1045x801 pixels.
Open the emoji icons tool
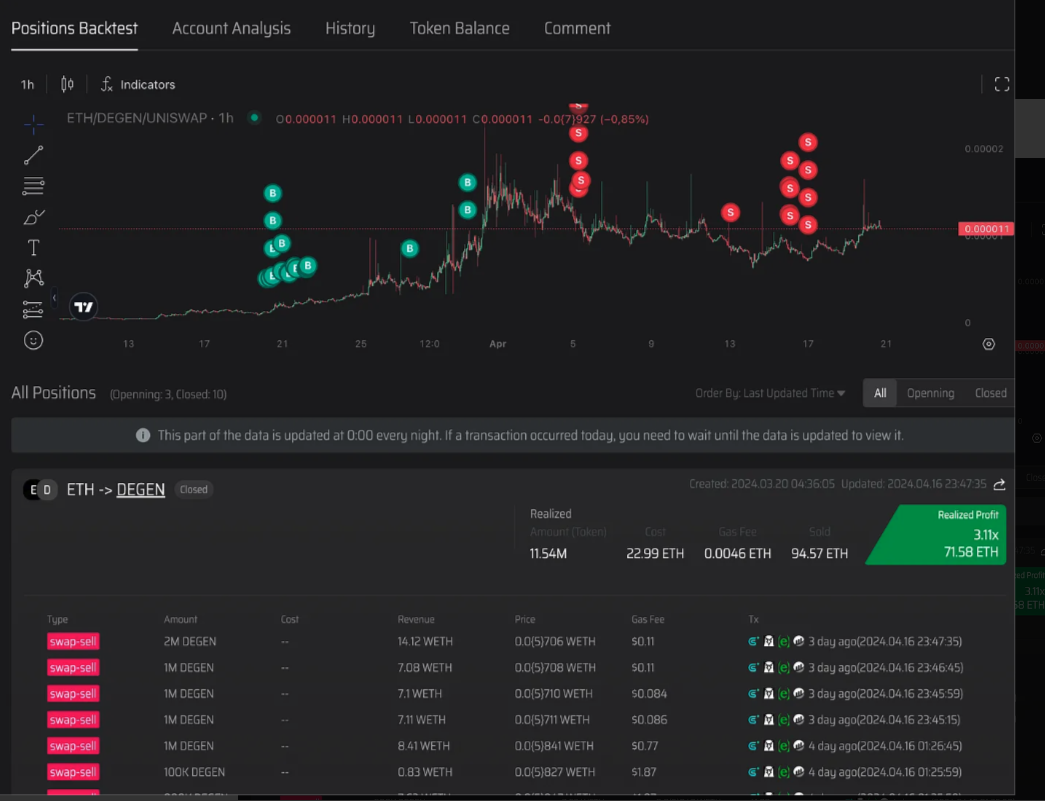33,340
